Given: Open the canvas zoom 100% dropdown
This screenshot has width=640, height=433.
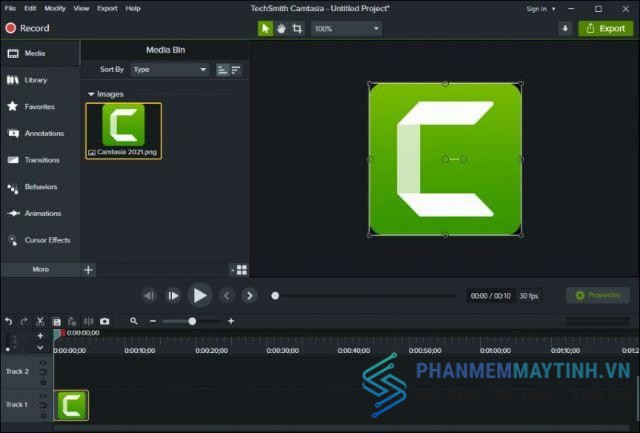Looking at the screenshot, I should pos(347,29).
